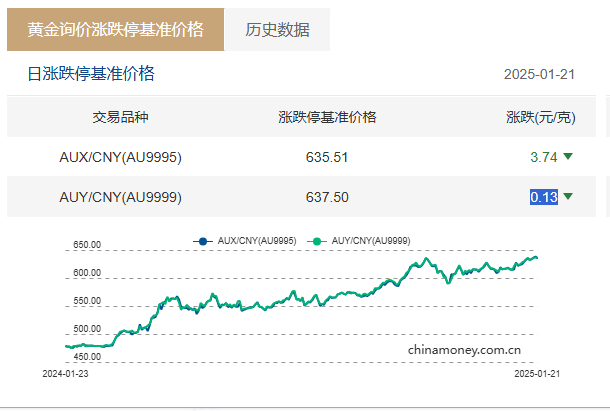Click the 650.00 axis label
The width and height of the screenshot is (610, 411).
[x=87, y=245]
